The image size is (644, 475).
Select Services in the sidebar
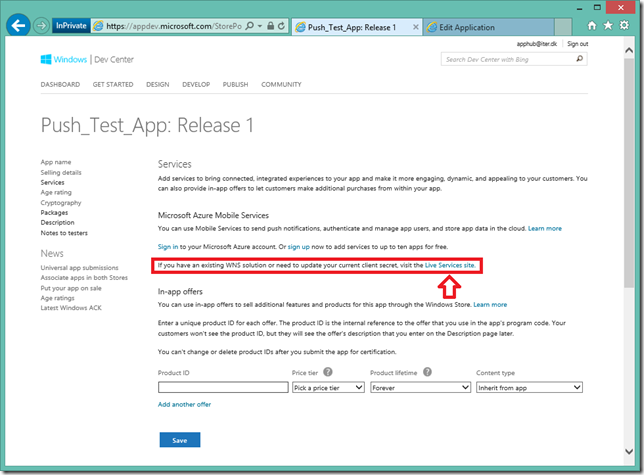coord(52,182)
